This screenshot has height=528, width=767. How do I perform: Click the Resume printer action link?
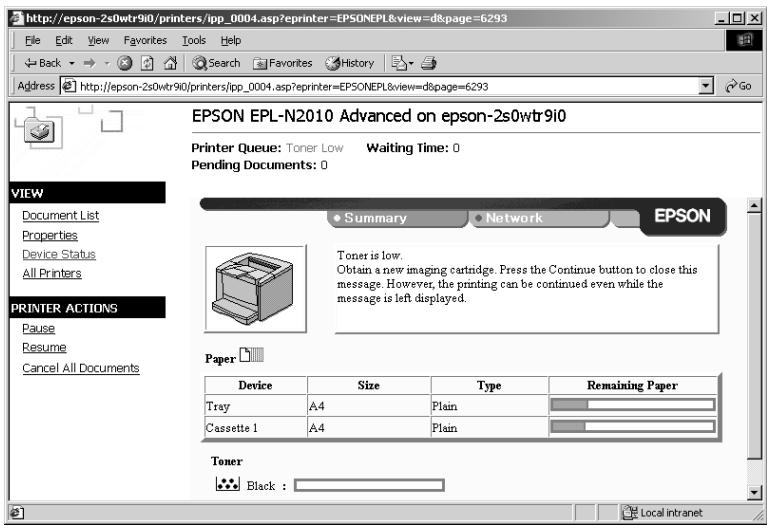point(44,347)
